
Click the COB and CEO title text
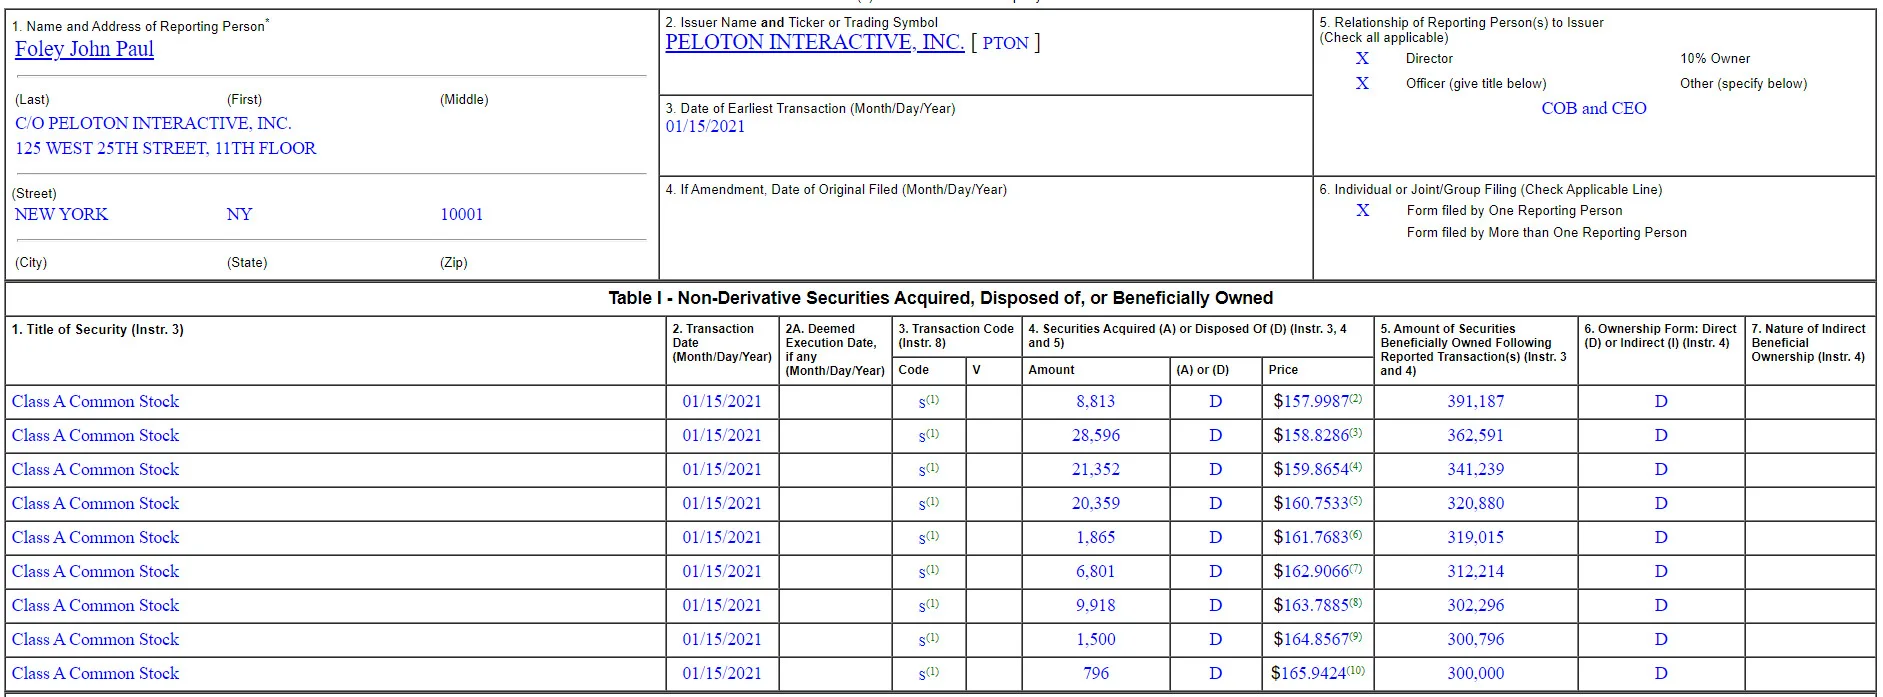click(x=1593, y=108)
